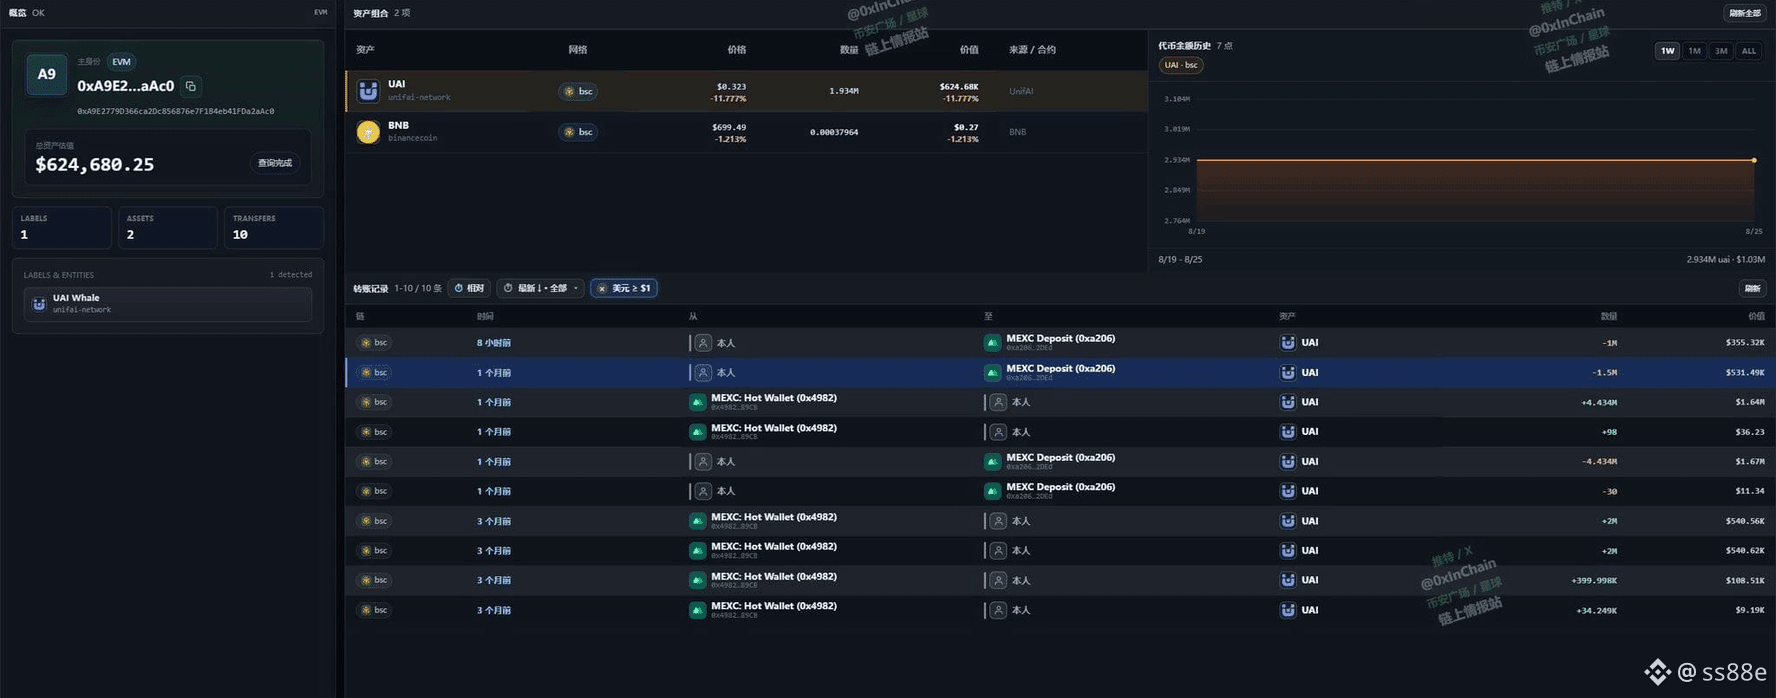
Task: Click the UAI asset icon on +34.249K transfer
Action: [1287, 610]
